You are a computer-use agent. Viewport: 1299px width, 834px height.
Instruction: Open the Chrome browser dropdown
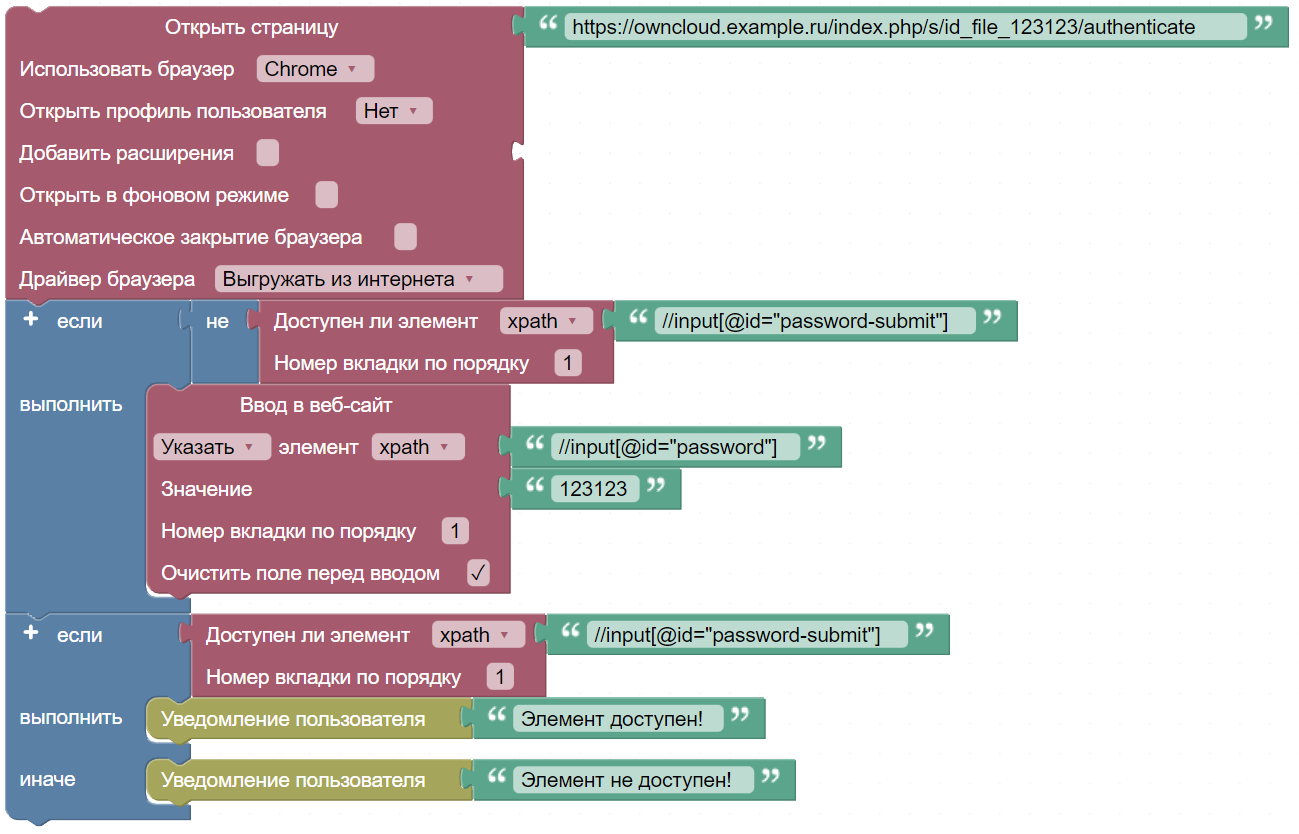point(315,69)
